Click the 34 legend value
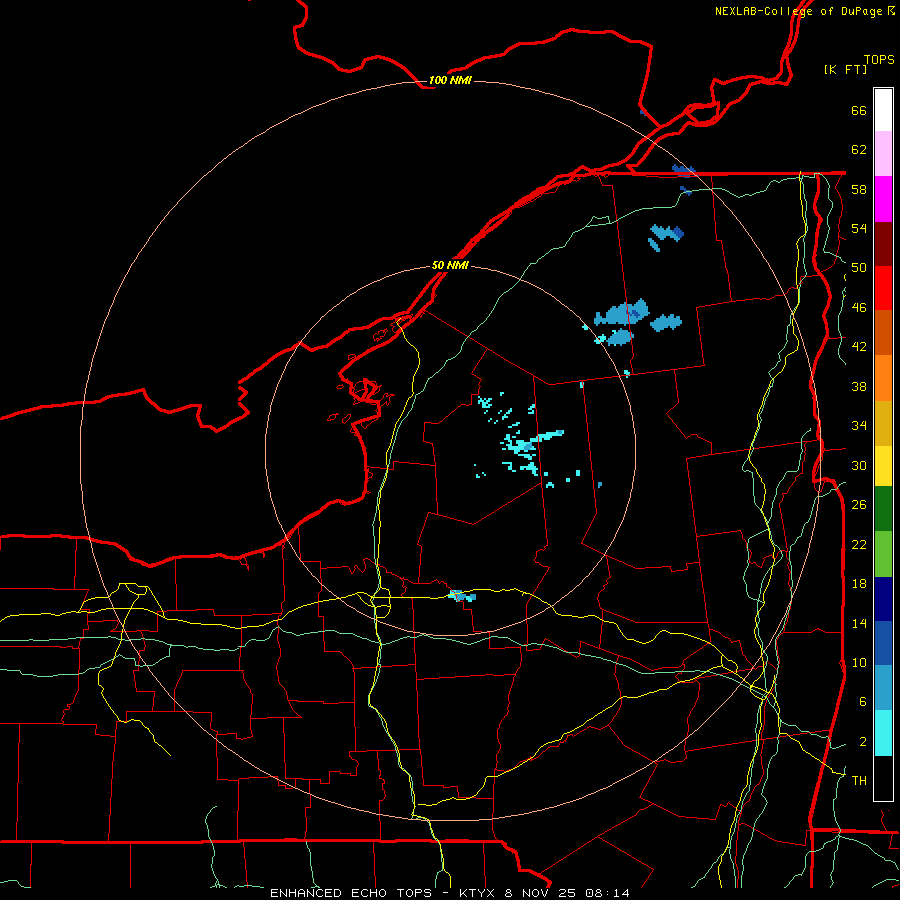The height and width of the screenshot is (900, 900). click(x=859, y=426)
